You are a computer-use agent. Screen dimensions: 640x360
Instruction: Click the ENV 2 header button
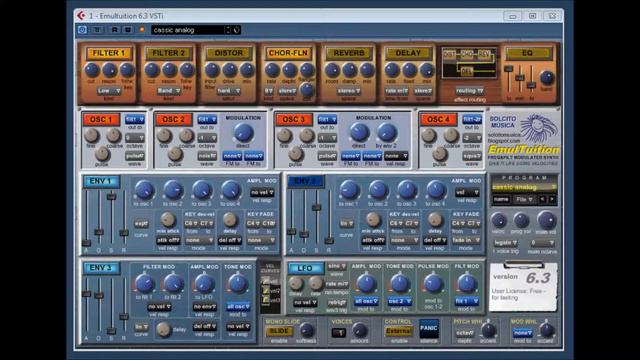[x=306, y=181]
